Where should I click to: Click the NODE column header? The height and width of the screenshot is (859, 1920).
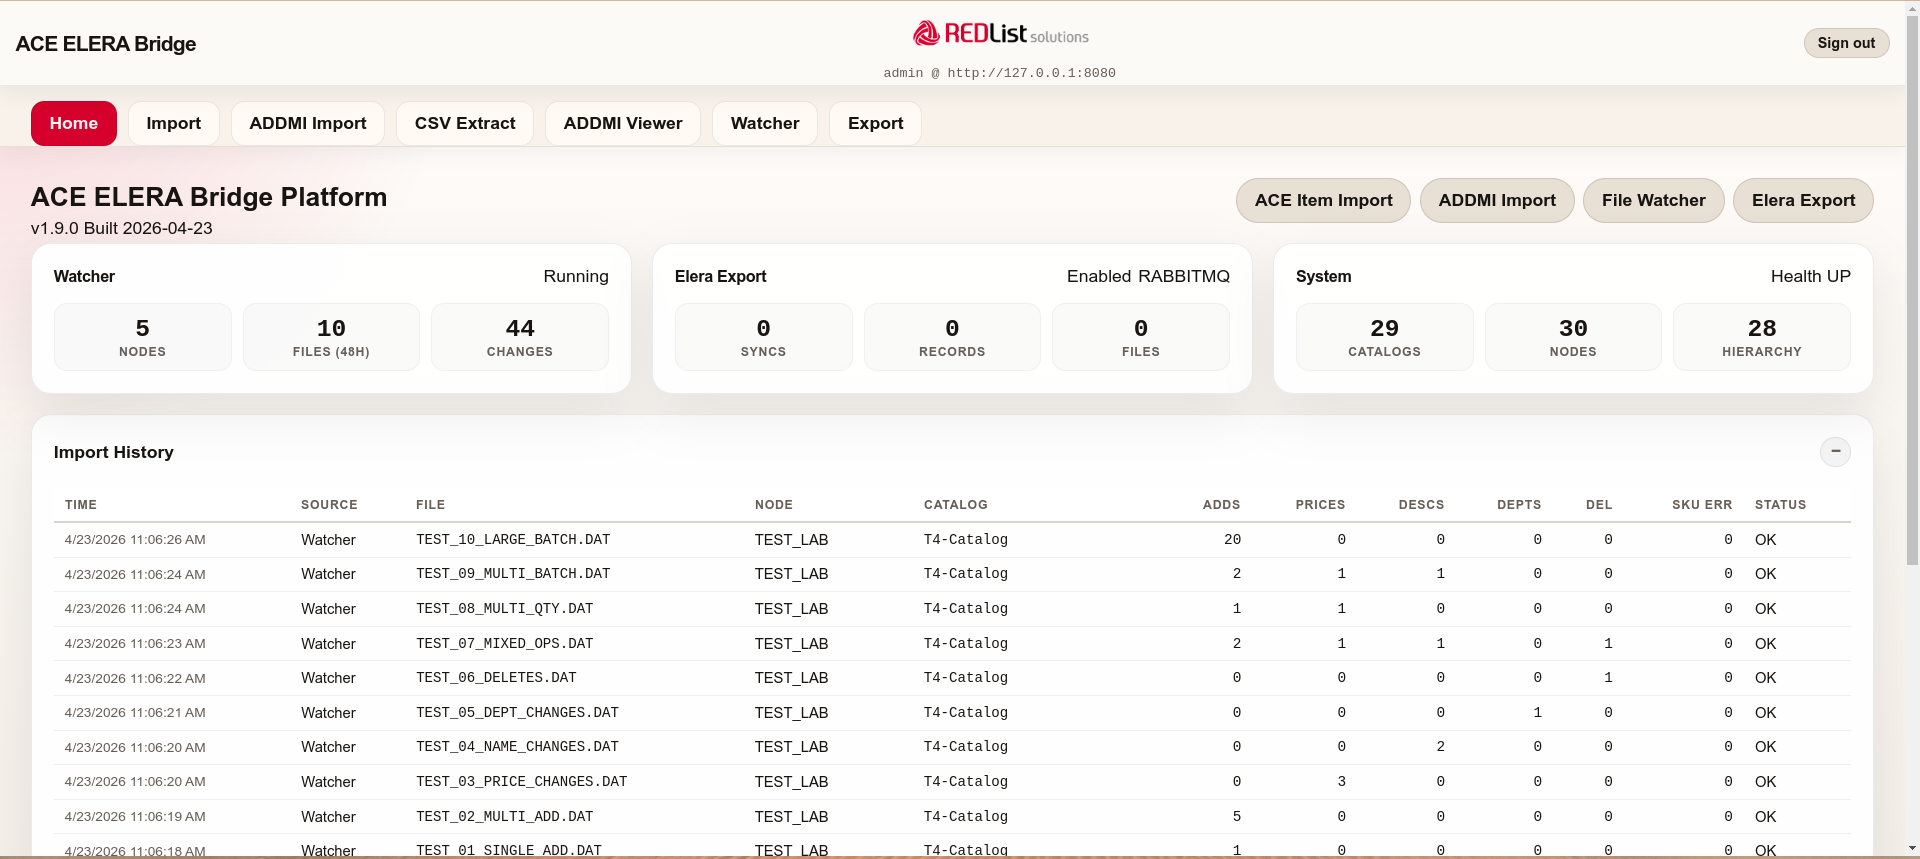coord(774,505)
